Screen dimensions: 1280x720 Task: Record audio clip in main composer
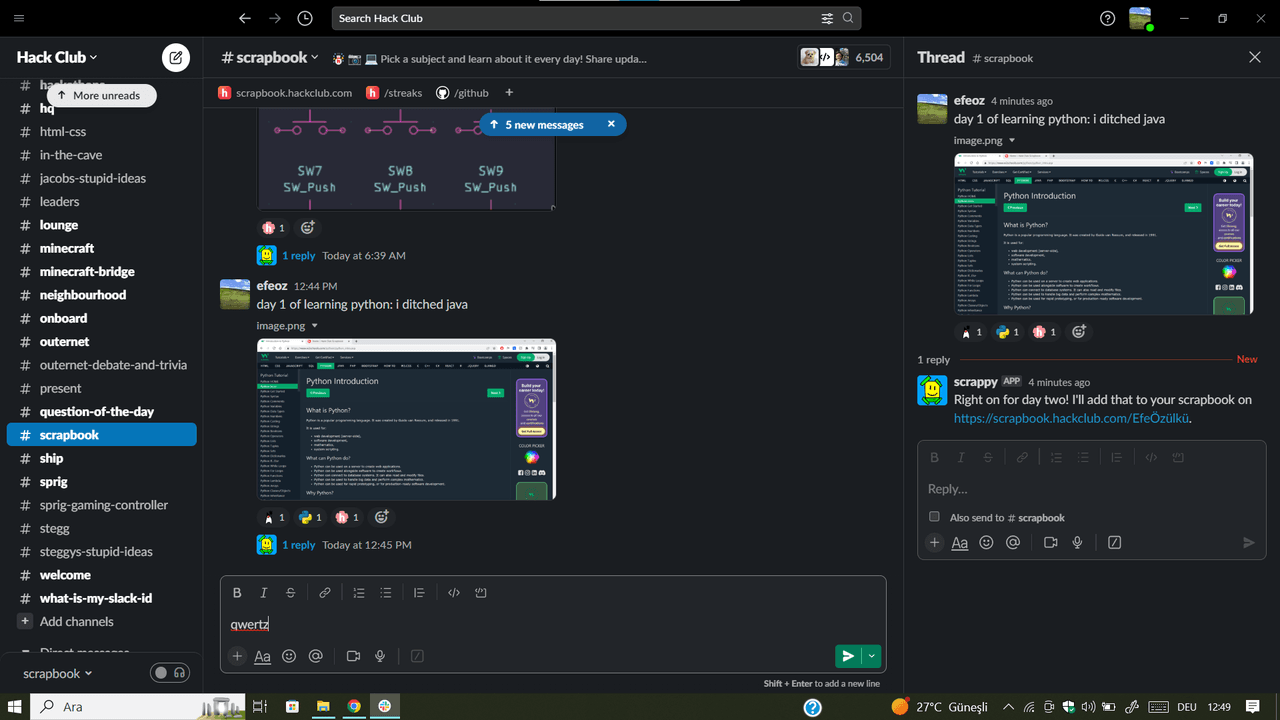(x=380, y=656)
